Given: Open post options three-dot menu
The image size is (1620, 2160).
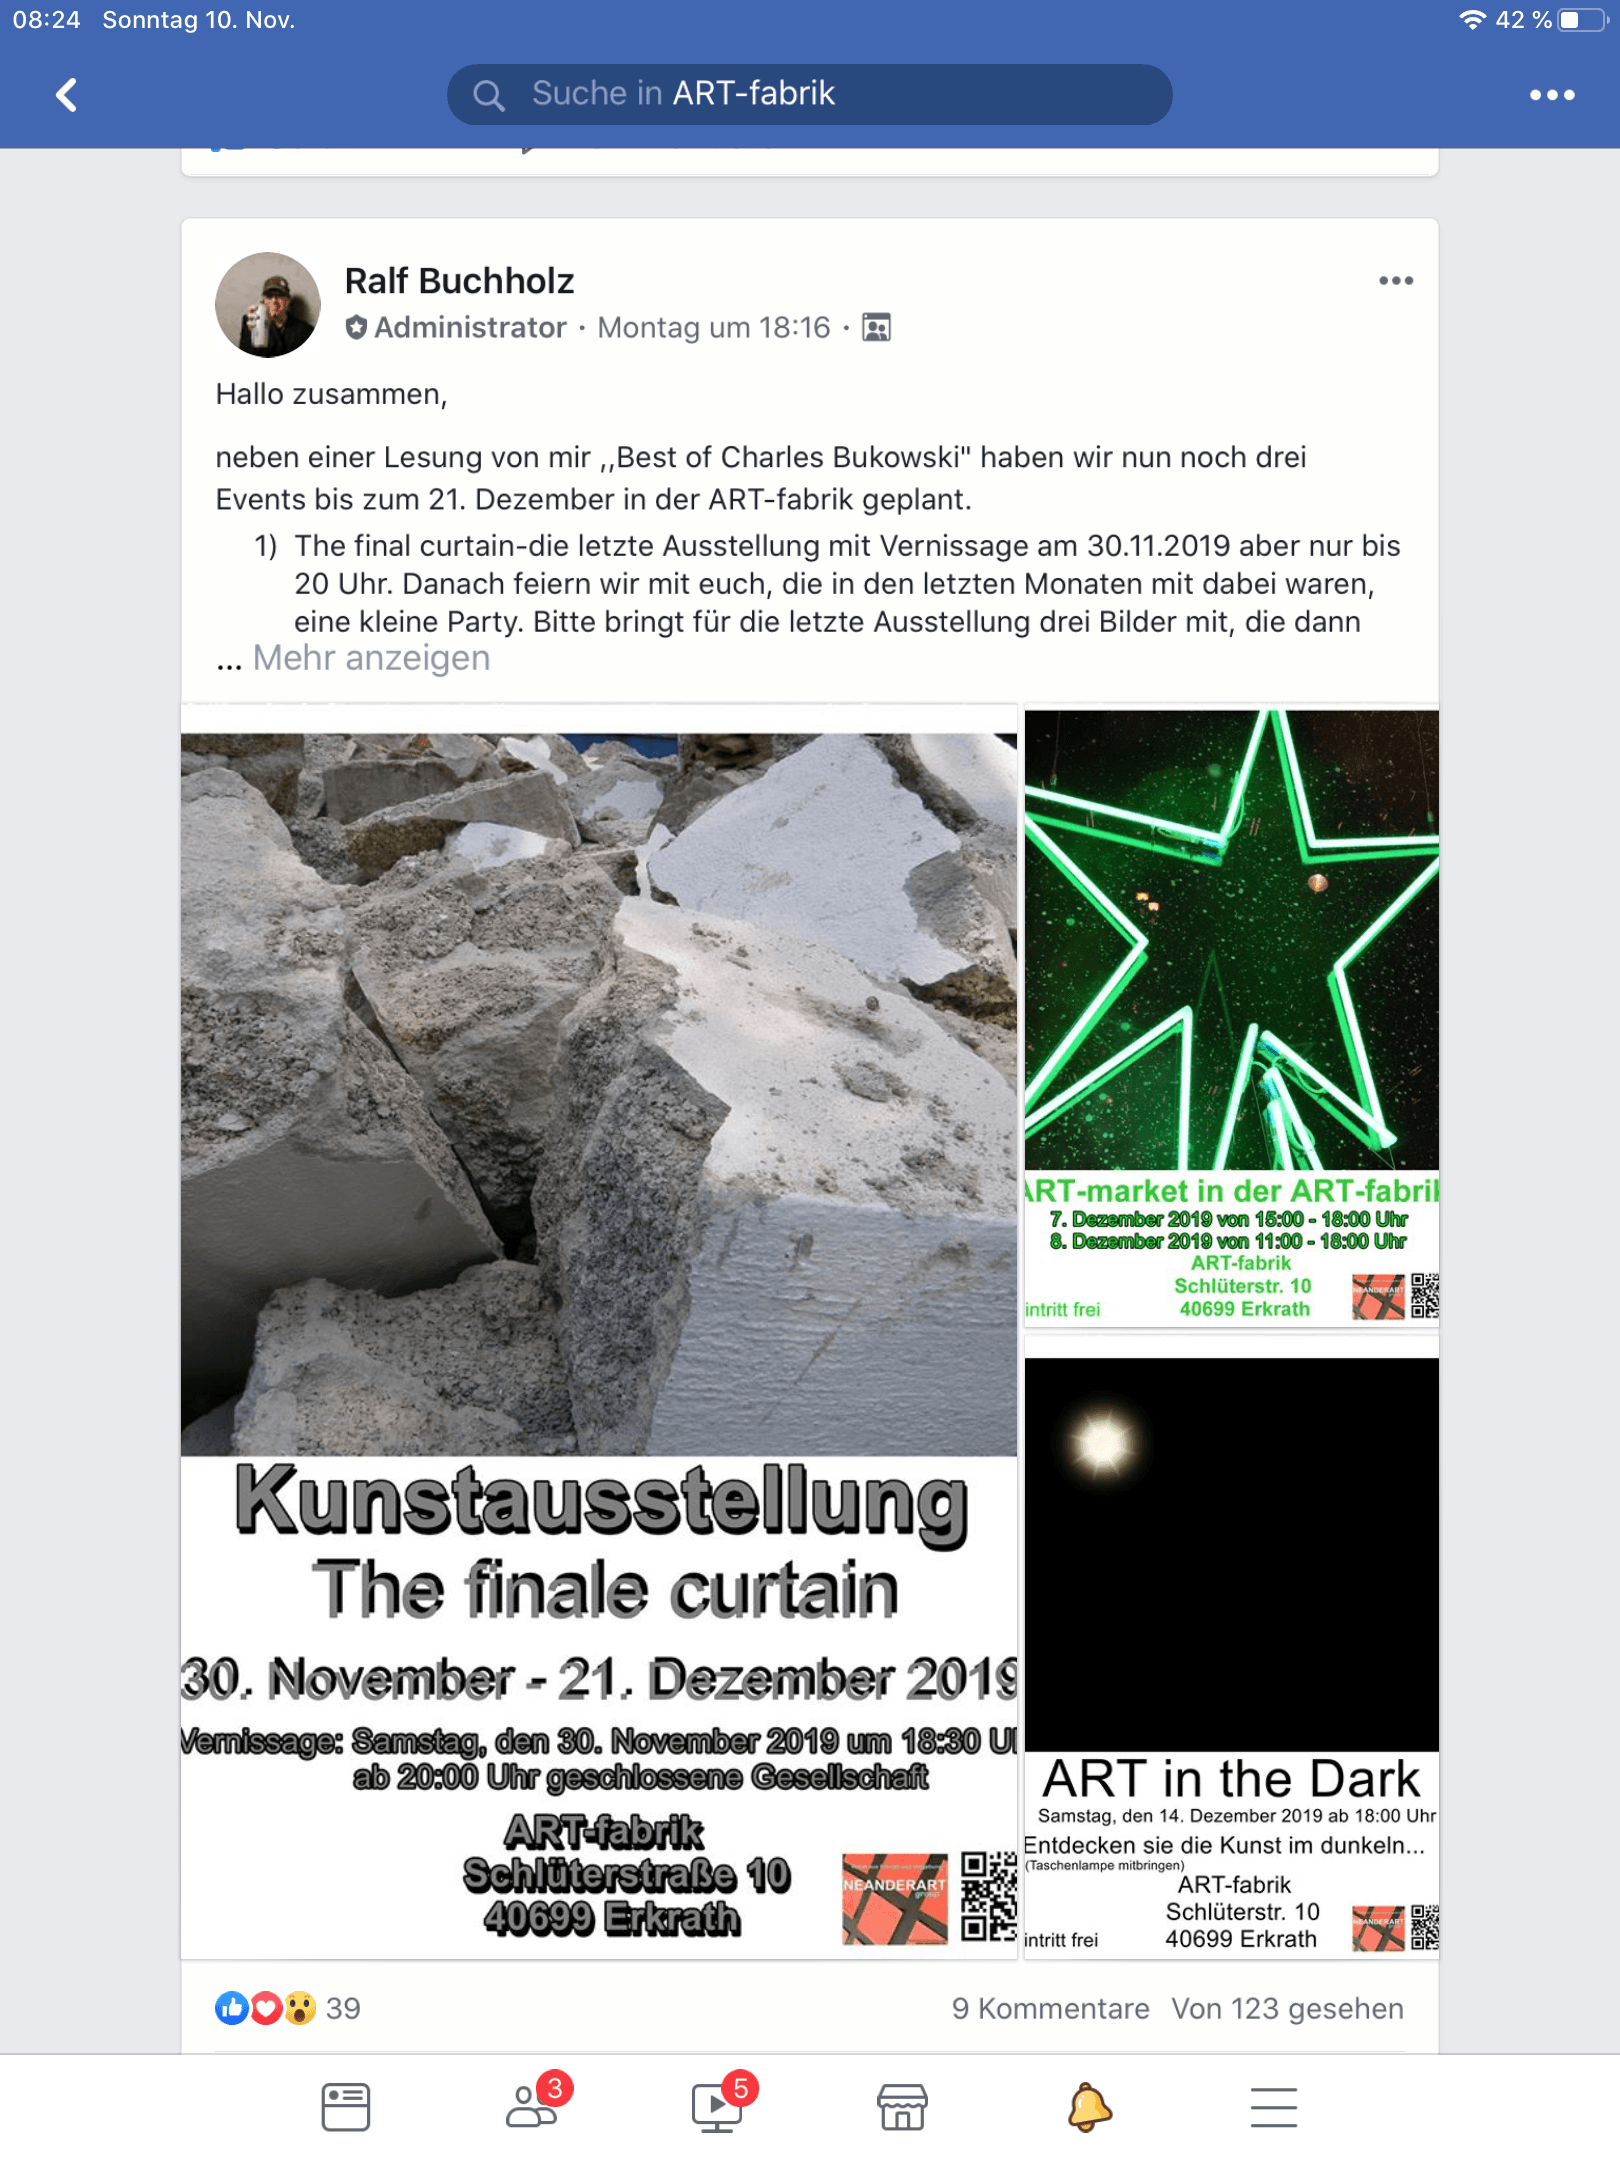Looking at the screenshot, I should (1395, 281).
